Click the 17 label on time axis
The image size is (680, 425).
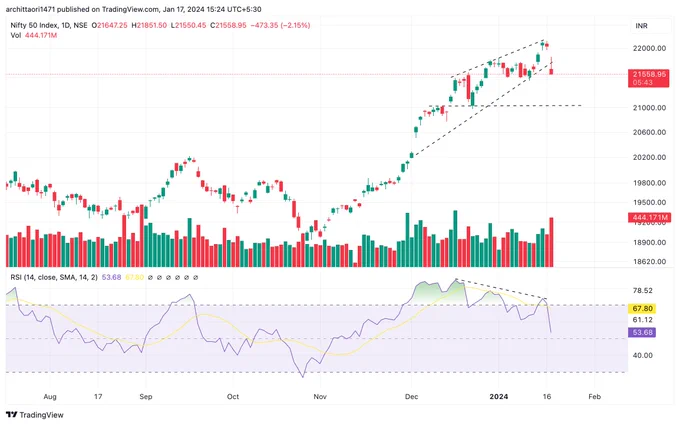(98, 396)
